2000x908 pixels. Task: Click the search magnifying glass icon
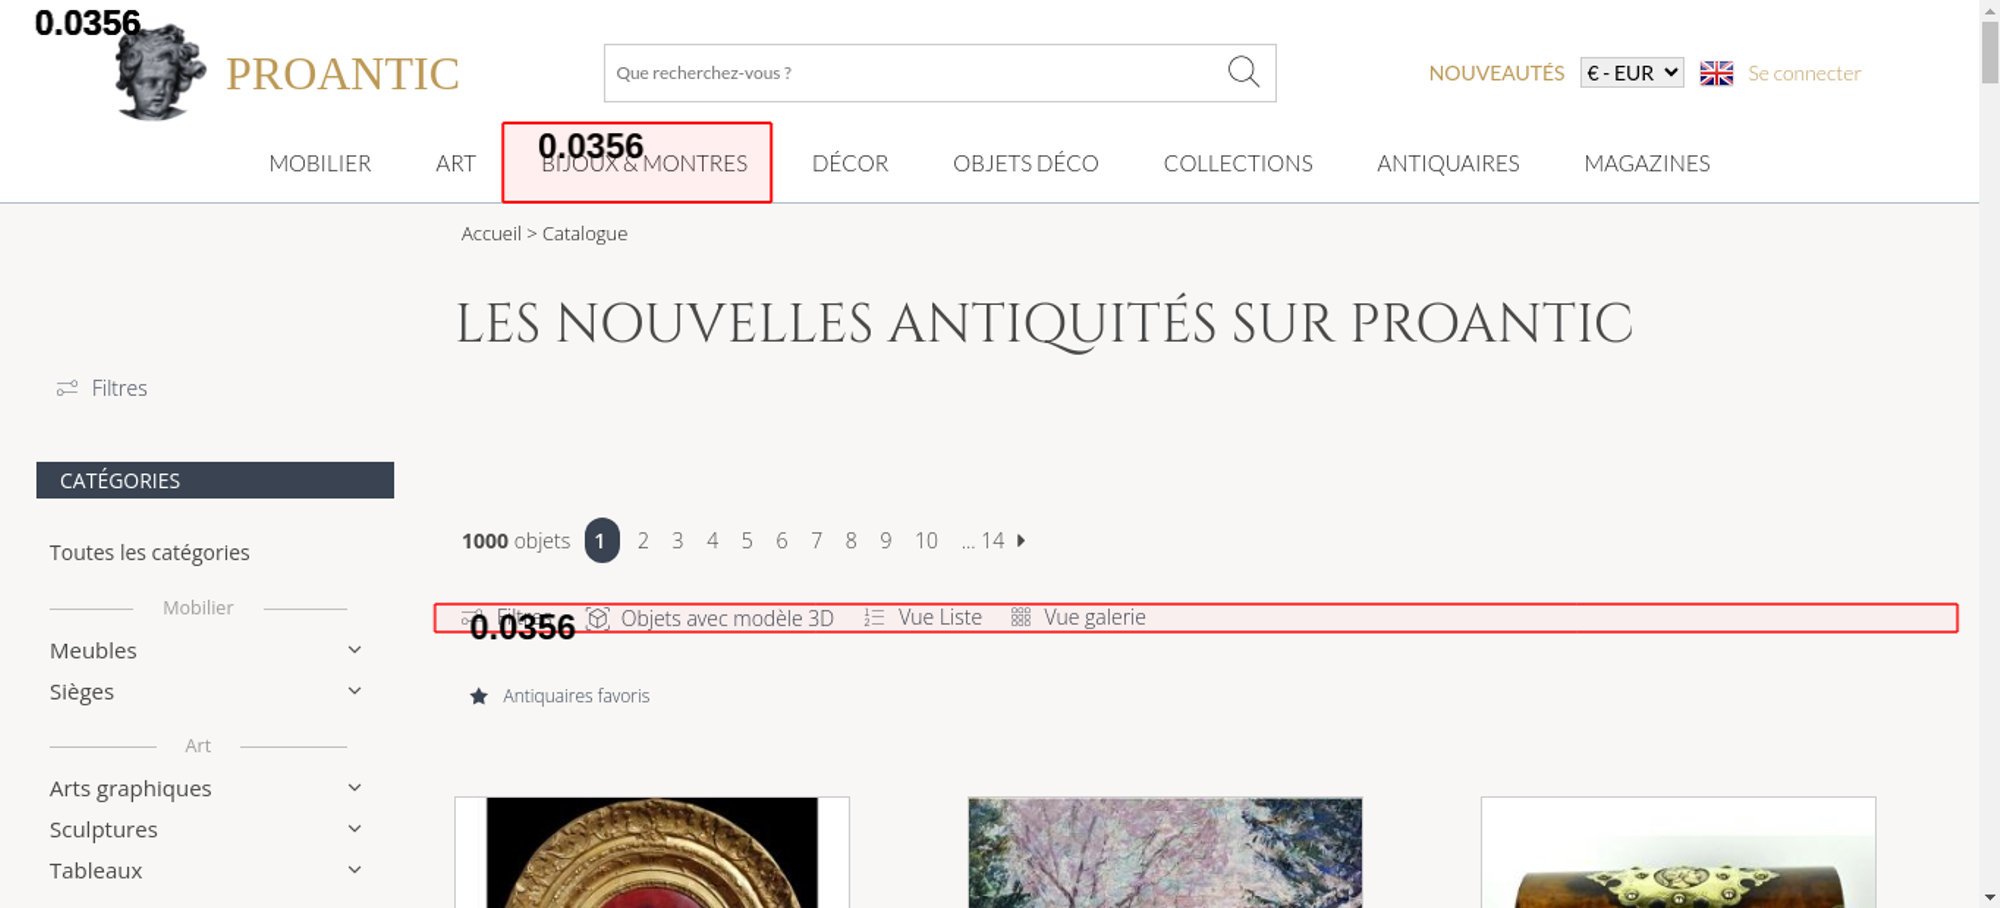(x=1243, y=72)
